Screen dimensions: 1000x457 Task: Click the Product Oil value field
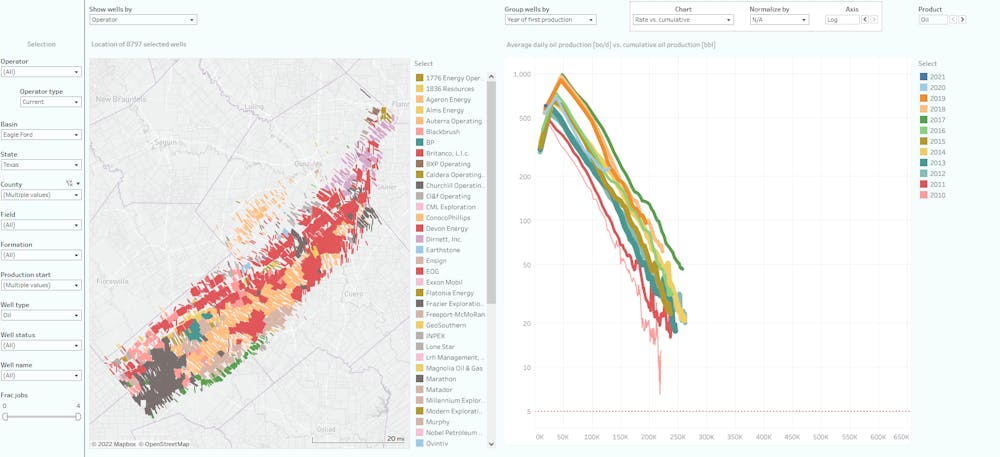[934, 20]
